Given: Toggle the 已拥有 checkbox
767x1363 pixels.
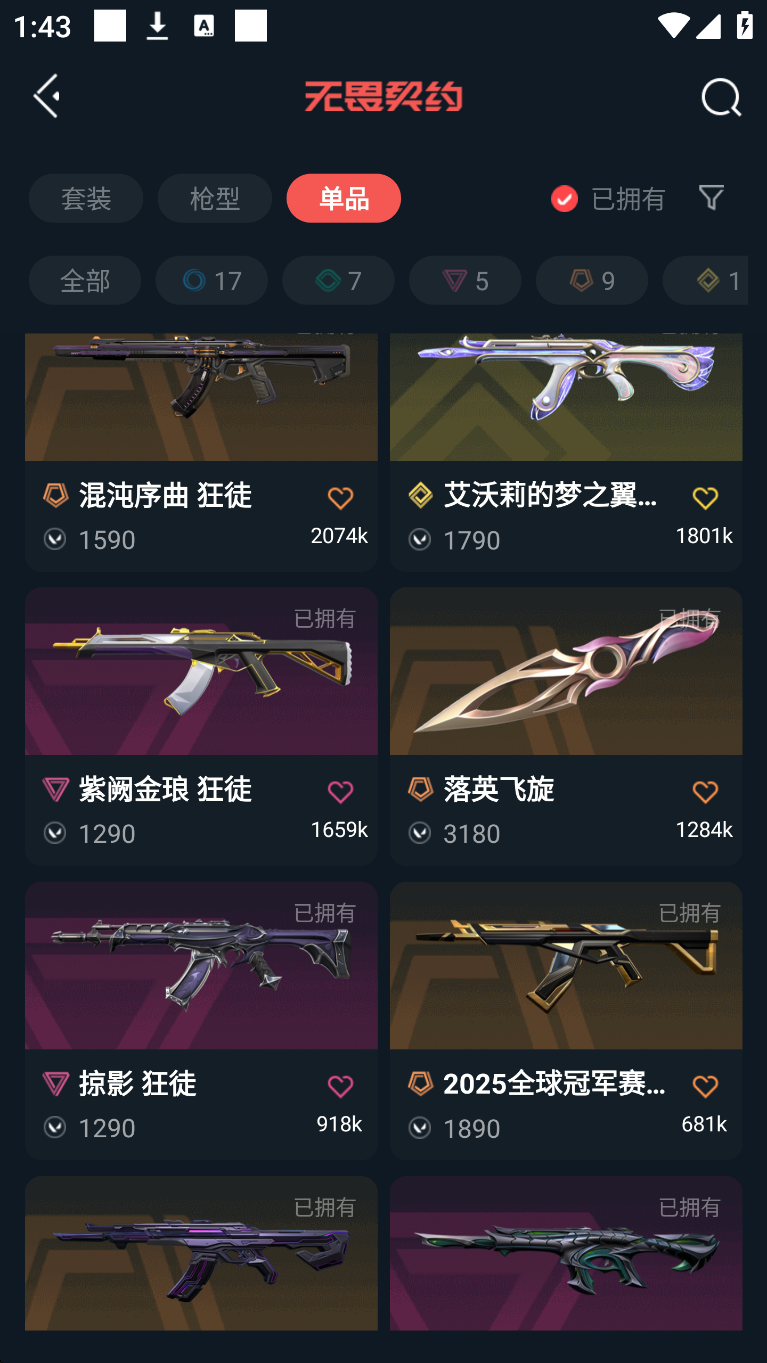Looking at the screenshot, I should [x=564, y=199].
